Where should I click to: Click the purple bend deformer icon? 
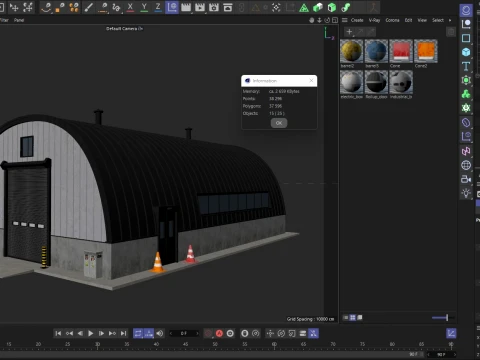tap(466, 122)
